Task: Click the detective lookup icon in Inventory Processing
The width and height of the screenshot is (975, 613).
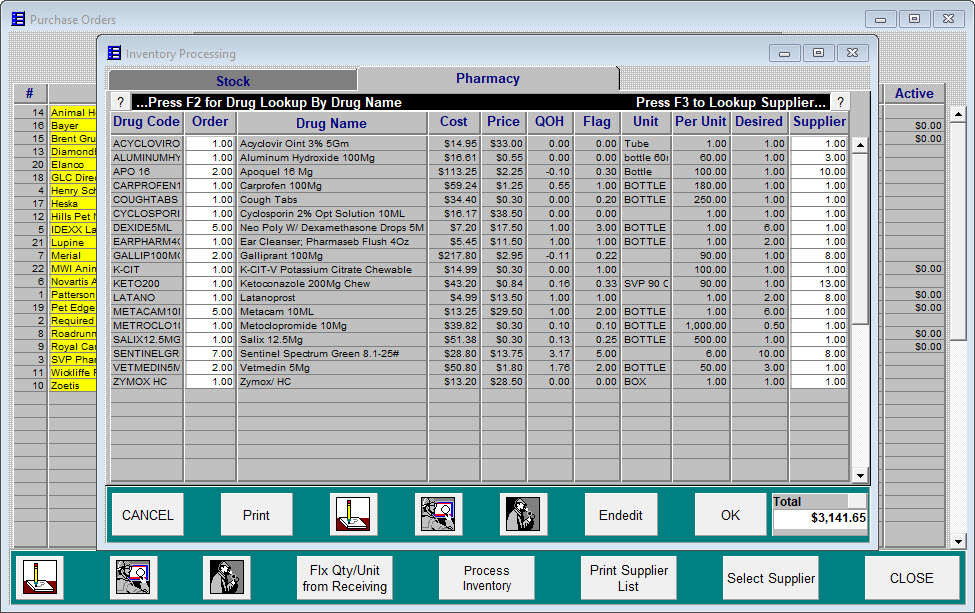Action: click(523, 515)
